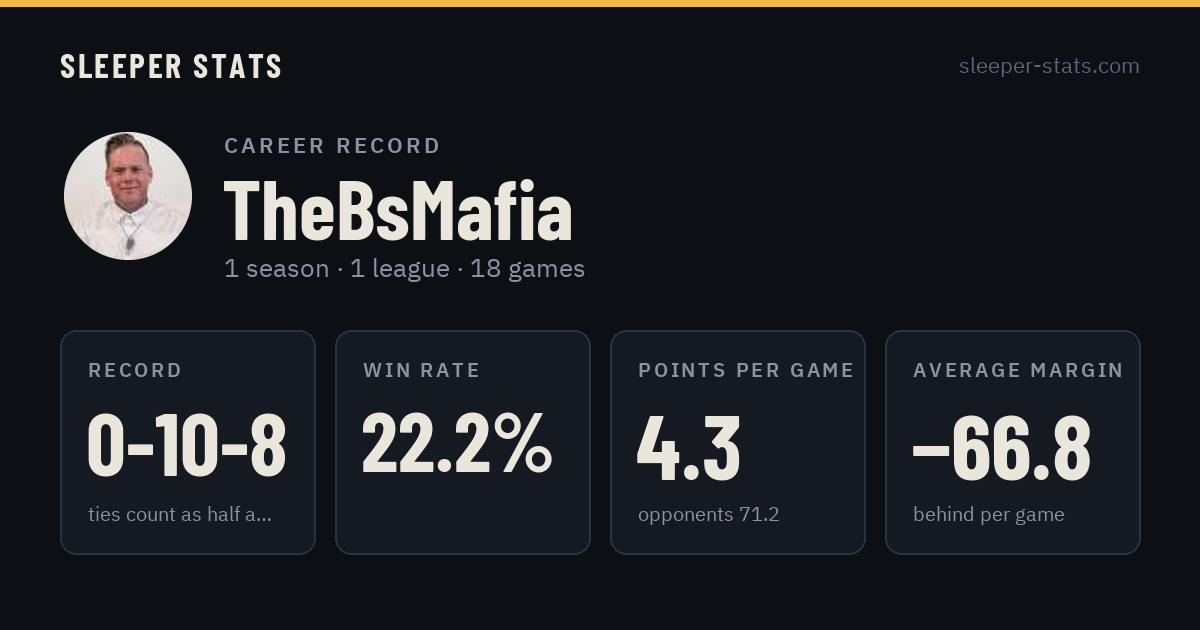Click the behind per game caption

click(989, 515)
